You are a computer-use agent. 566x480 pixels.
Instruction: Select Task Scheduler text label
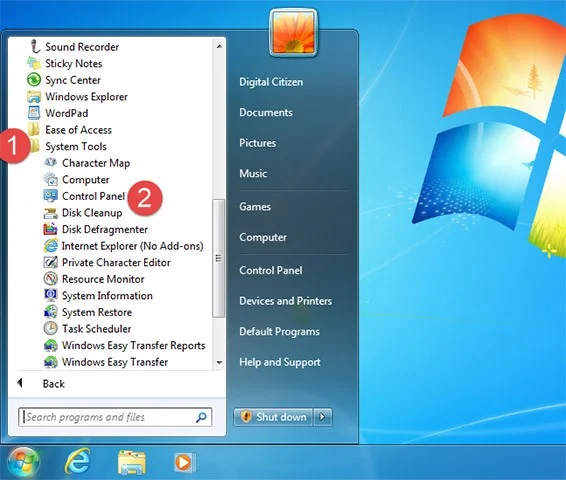[96, 329]
